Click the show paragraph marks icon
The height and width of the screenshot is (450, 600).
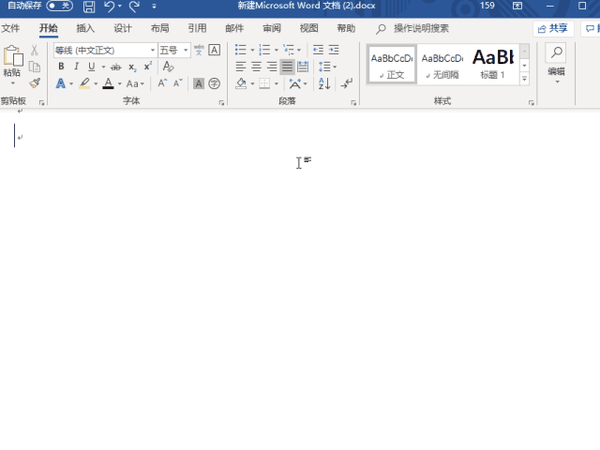(x=347, y=83)
